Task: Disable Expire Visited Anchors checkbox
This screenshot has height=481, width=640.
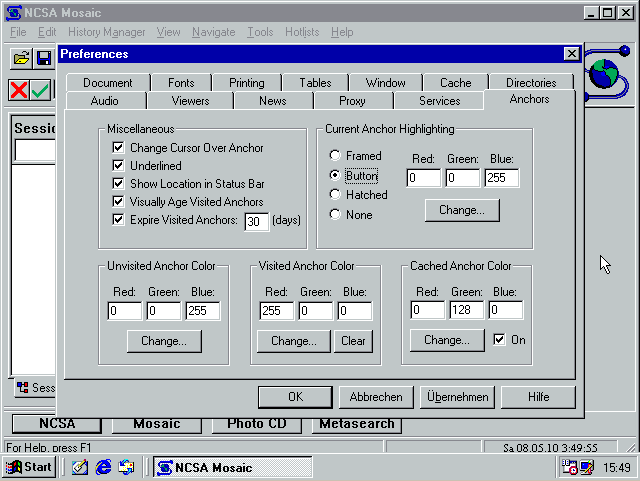Action: [118, 219]
